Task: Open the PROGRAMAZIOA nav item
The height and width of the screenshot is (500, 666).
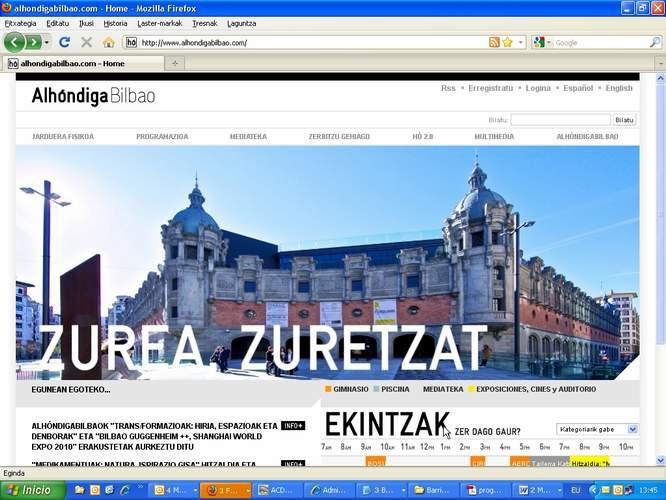Action: tap(162, 136)
